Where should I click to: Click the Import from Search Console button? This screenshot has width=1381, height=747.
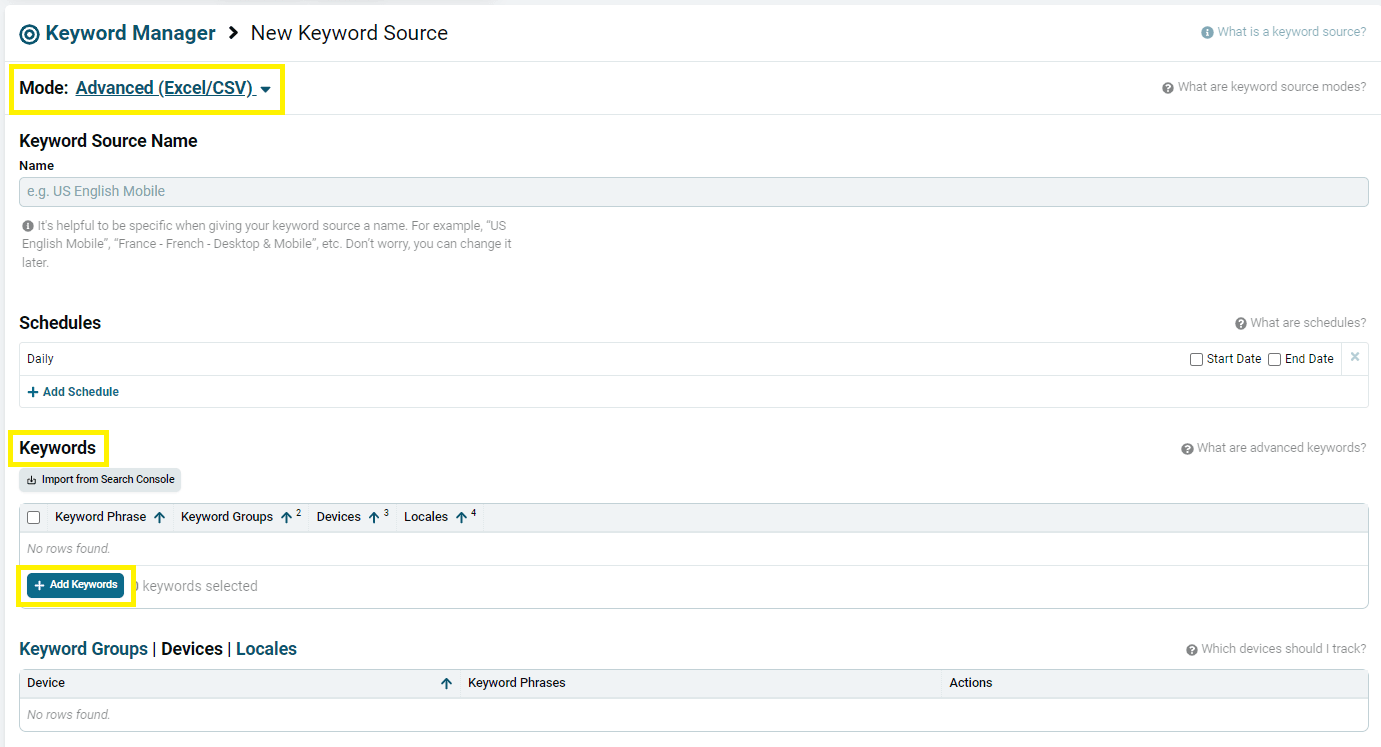(100, 480)
